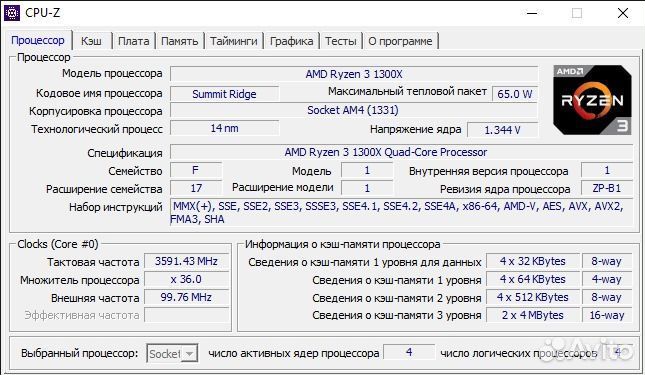Click the Расширение модели value field
Viewport: 645px width, 375px height.
click(367, 188)
